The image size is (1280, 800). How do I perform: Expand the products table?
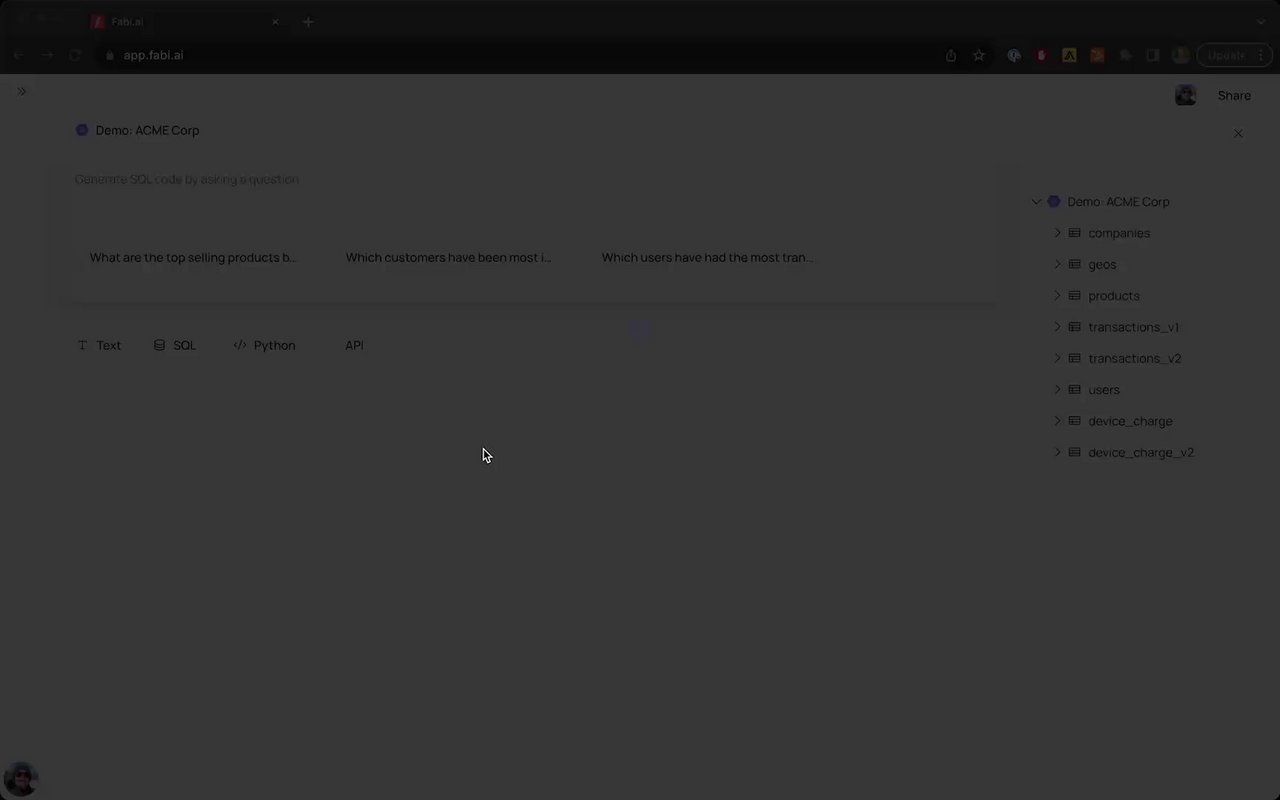(1057, 296)
